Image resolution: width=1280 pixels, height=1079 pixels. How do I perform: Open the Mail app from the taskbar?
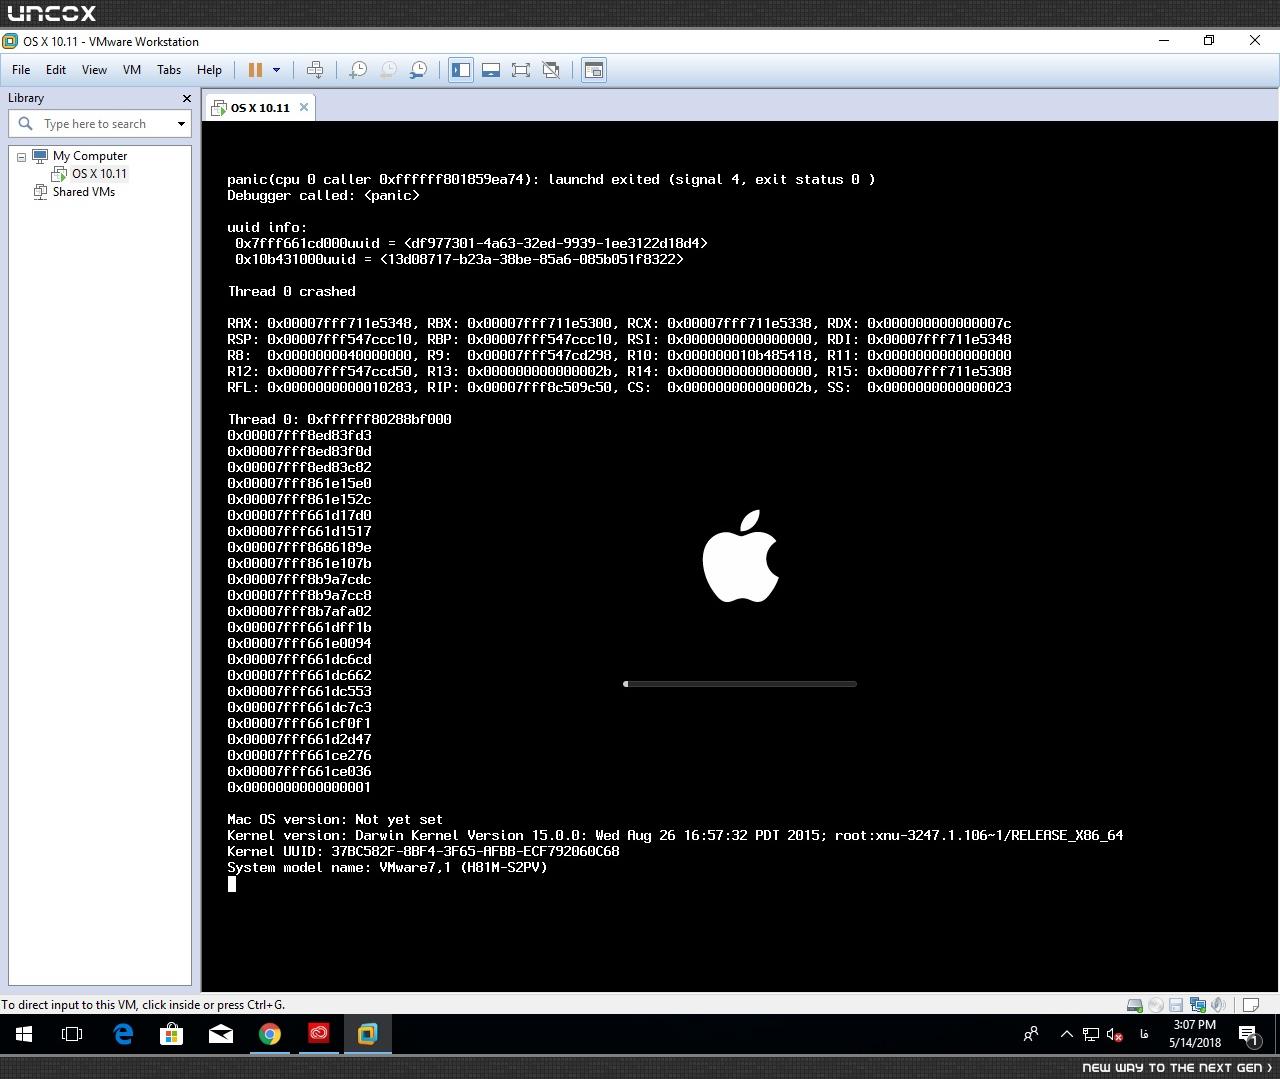(x=221, y=1034)
